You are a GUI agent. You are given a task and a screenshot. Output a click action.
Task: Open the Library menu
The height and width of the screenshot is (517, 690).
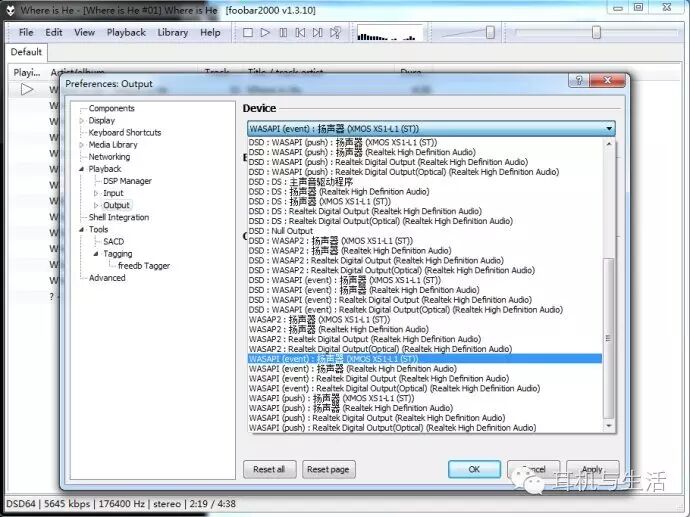(x=172, y=33)
